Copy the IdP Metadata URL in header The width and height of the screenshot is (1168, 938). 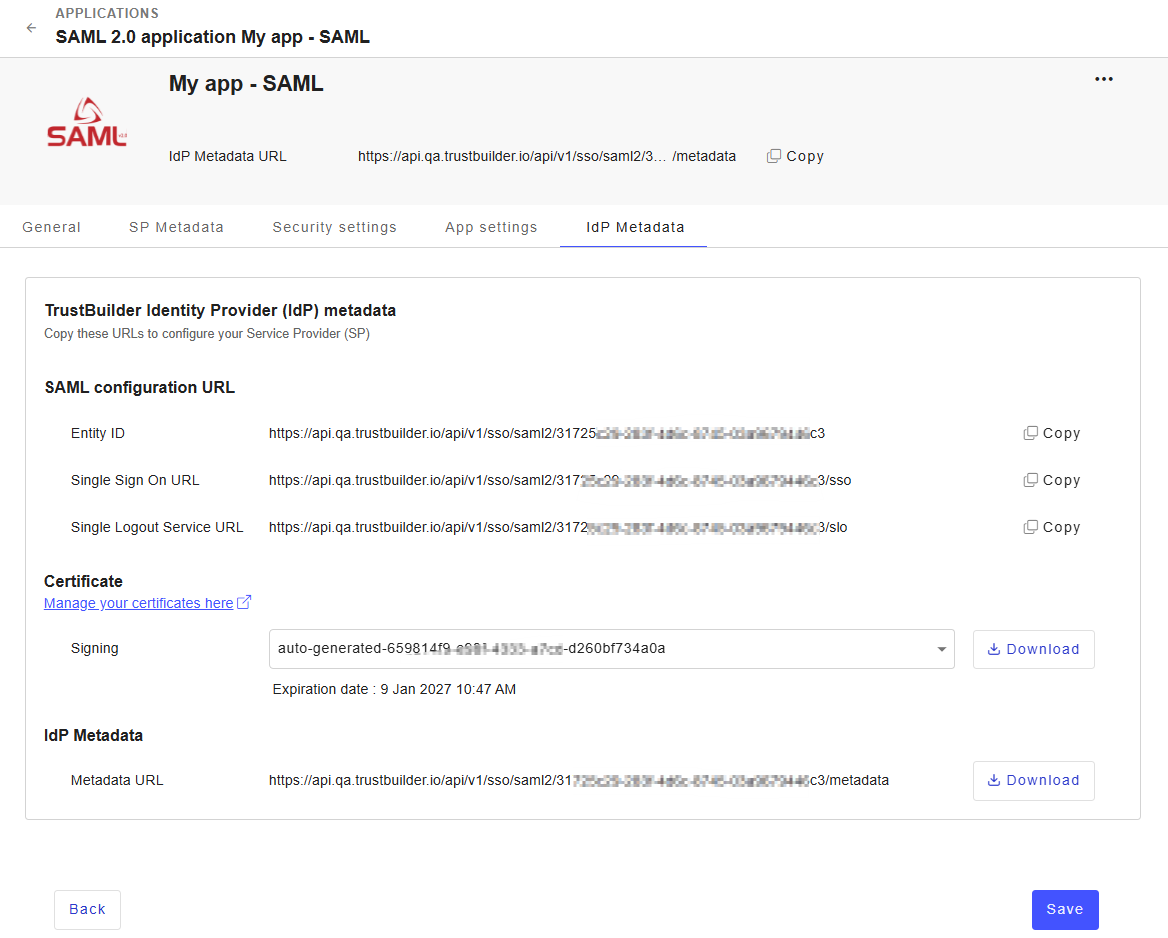coord(795,156)
